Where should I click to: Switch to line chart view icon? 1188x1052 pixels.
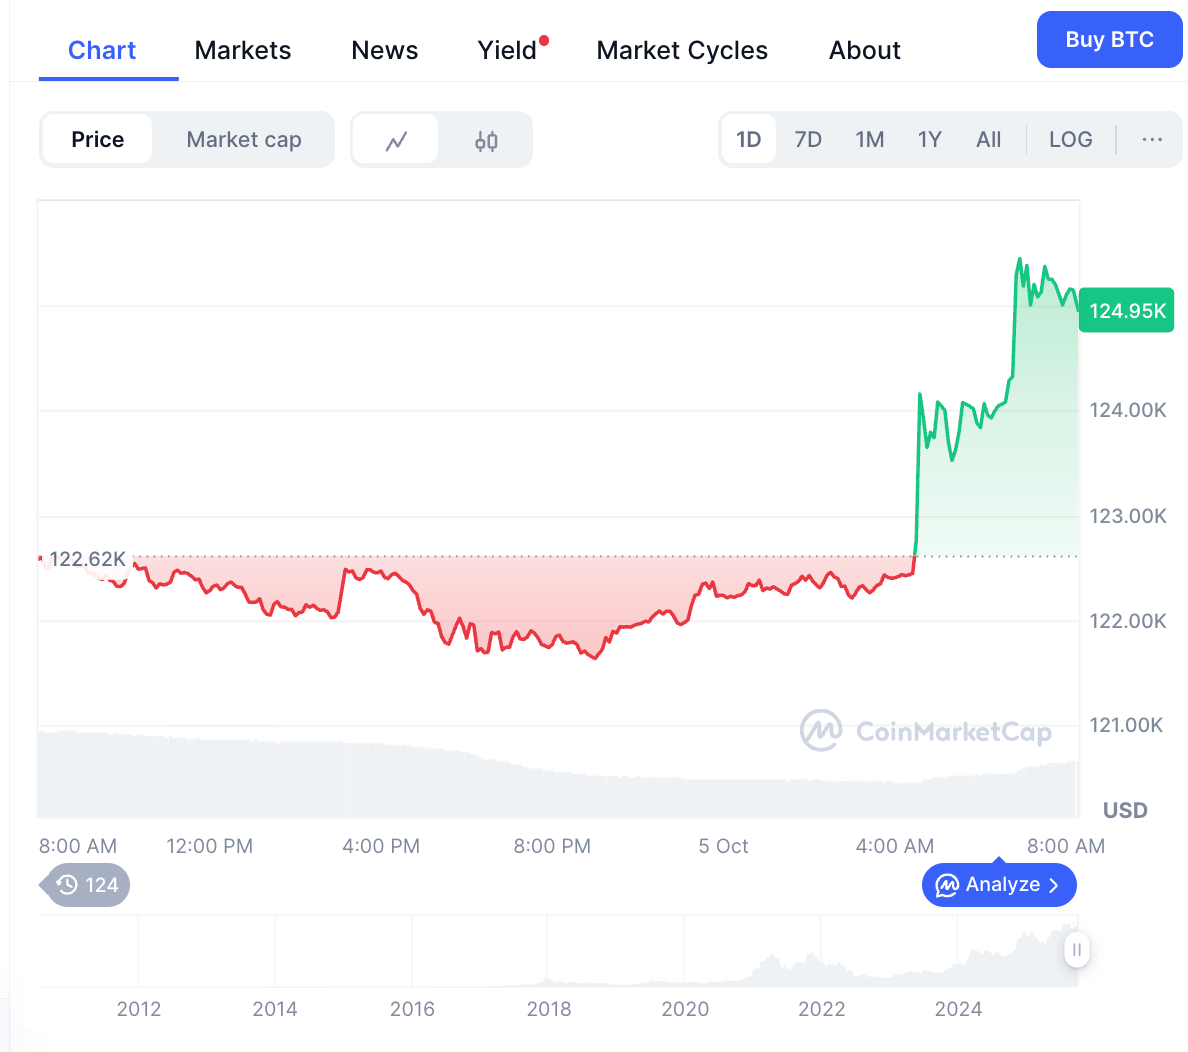click(396, 140)
